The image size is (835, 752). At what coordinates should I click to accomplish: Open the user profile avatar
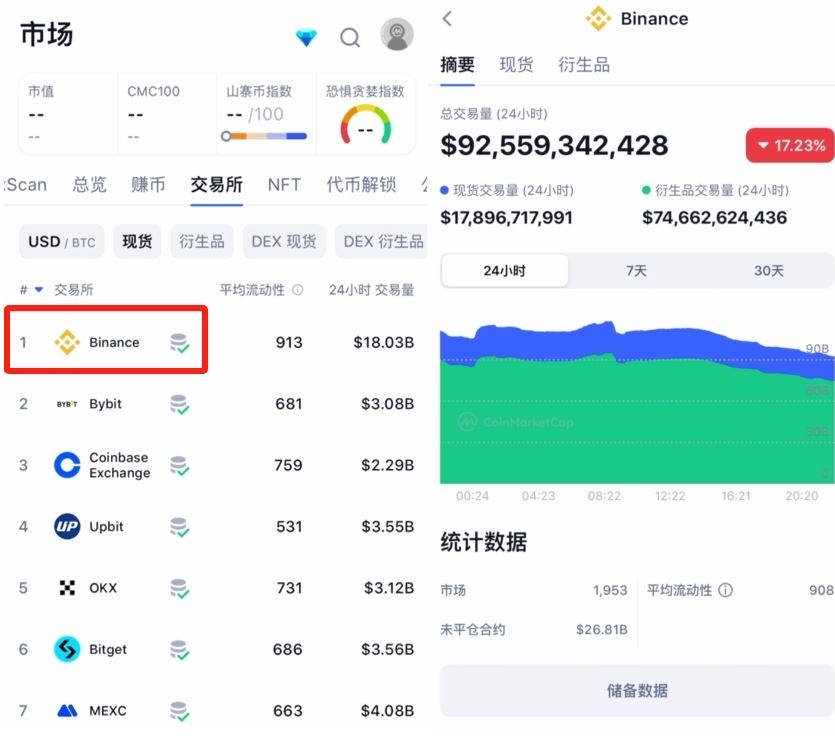(x=397, y=35)
